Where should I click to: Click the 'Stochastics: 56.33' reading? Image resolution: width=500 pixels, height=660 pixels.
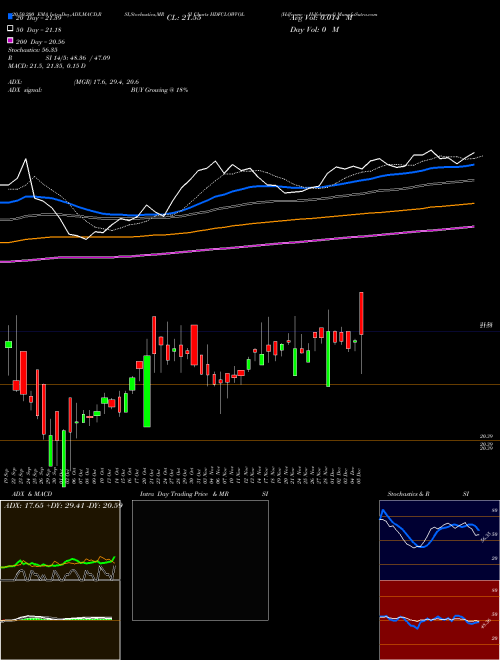[33, 50]
